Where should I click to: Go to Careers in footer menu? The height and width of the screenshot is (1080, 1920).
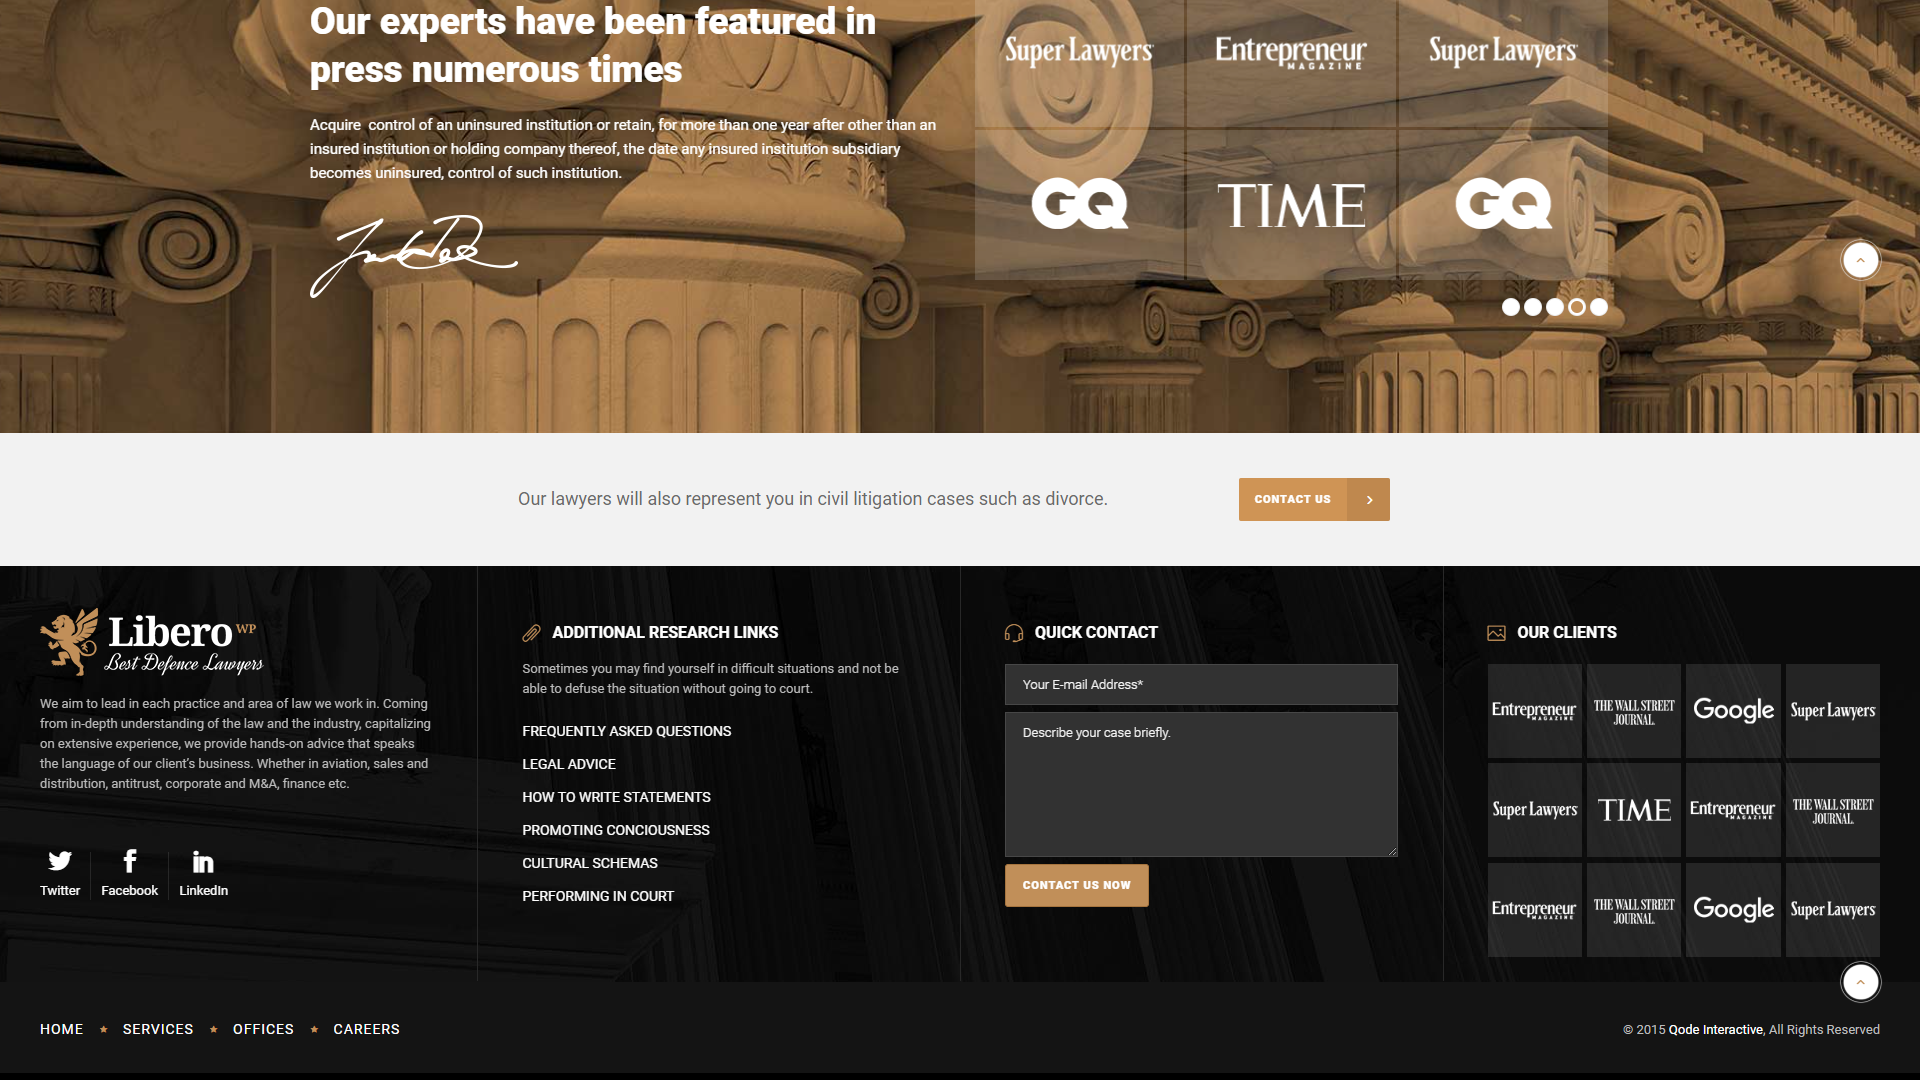366,1029
